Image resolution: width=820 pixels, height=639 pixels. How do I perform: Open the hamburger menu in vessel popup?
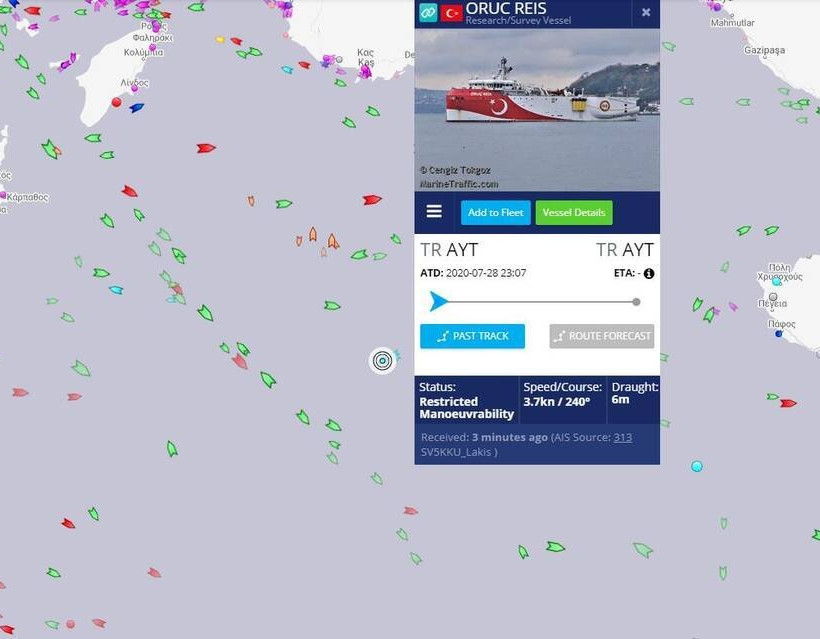(434, 212)
